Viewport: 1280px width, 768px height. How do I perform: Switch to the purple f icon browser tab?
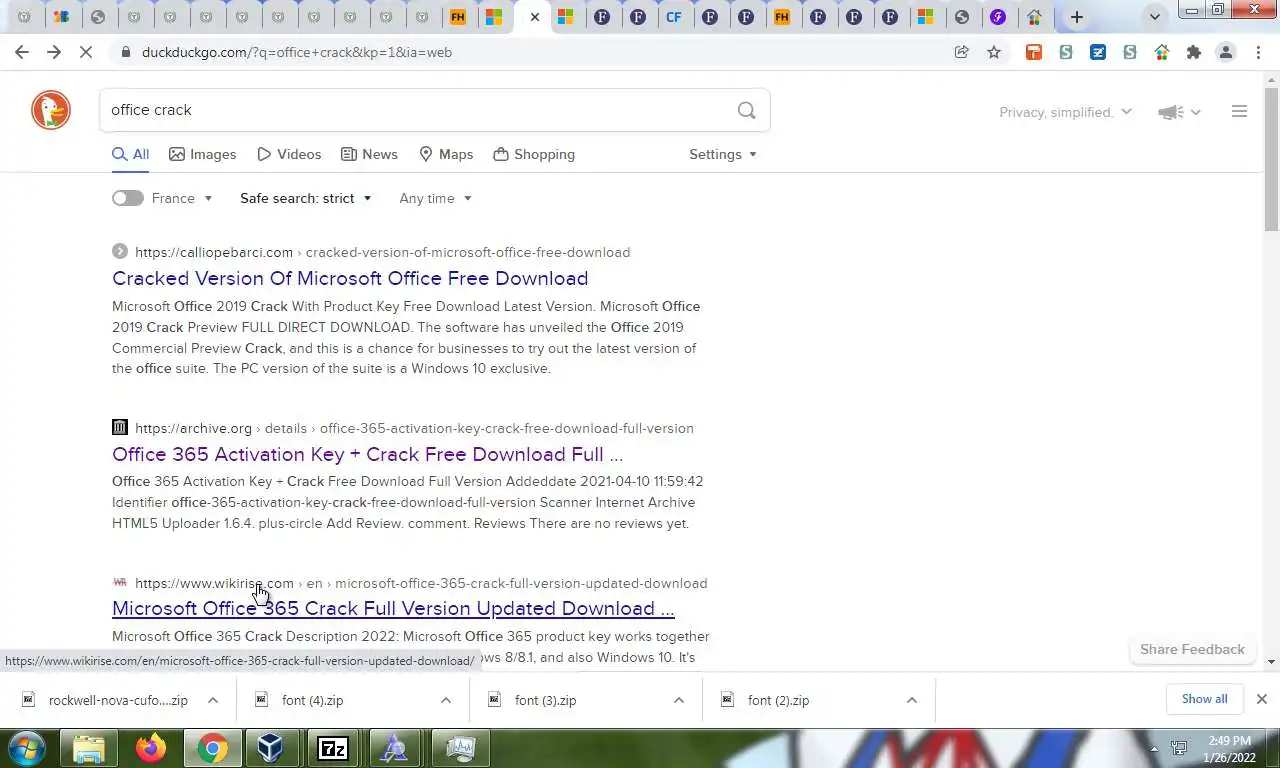998,17
